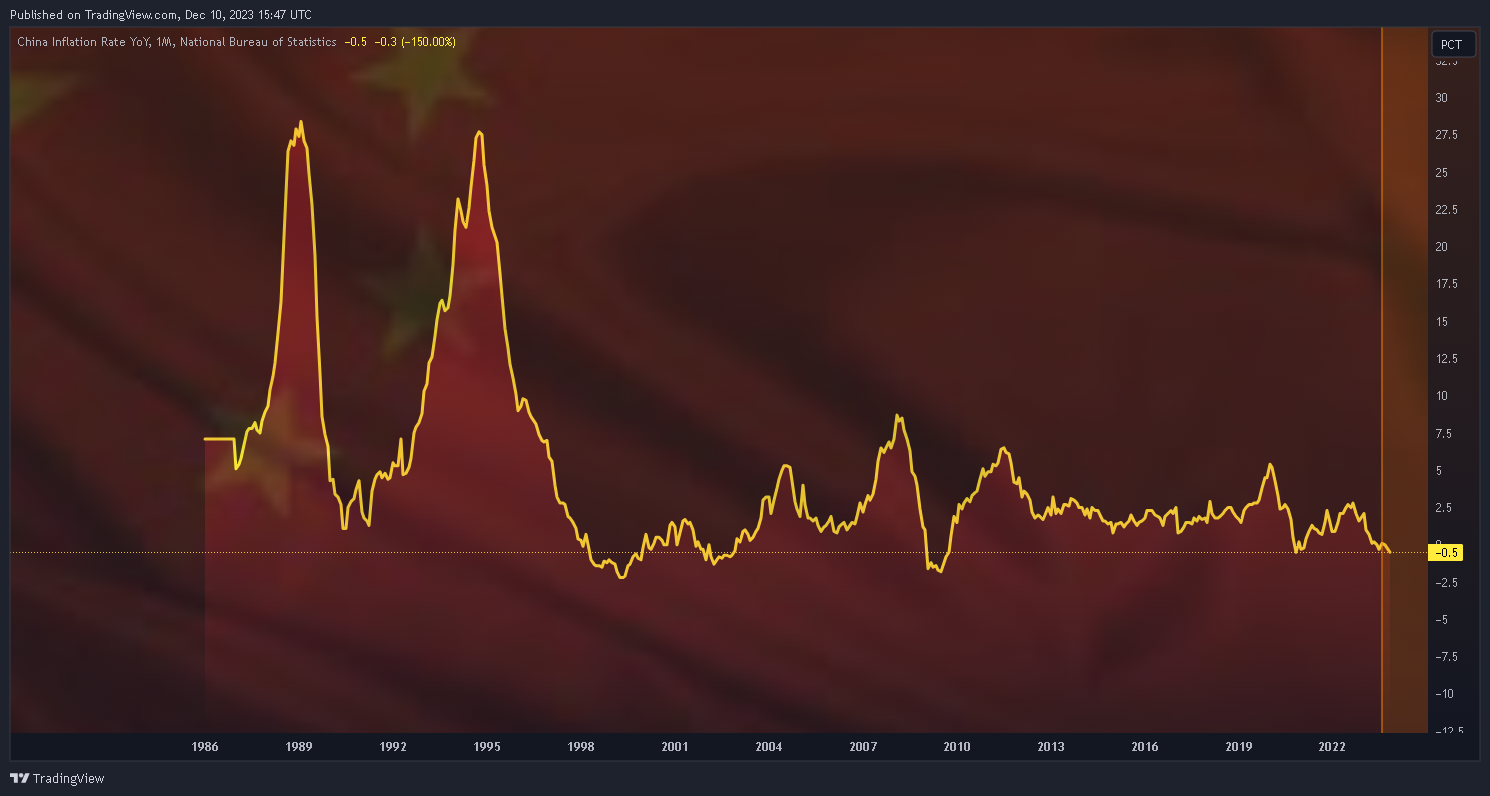The width and height of the screenshot is (1490, 796).
Task: Click the 1989 year label on time axis
Action: pos(299,747)
